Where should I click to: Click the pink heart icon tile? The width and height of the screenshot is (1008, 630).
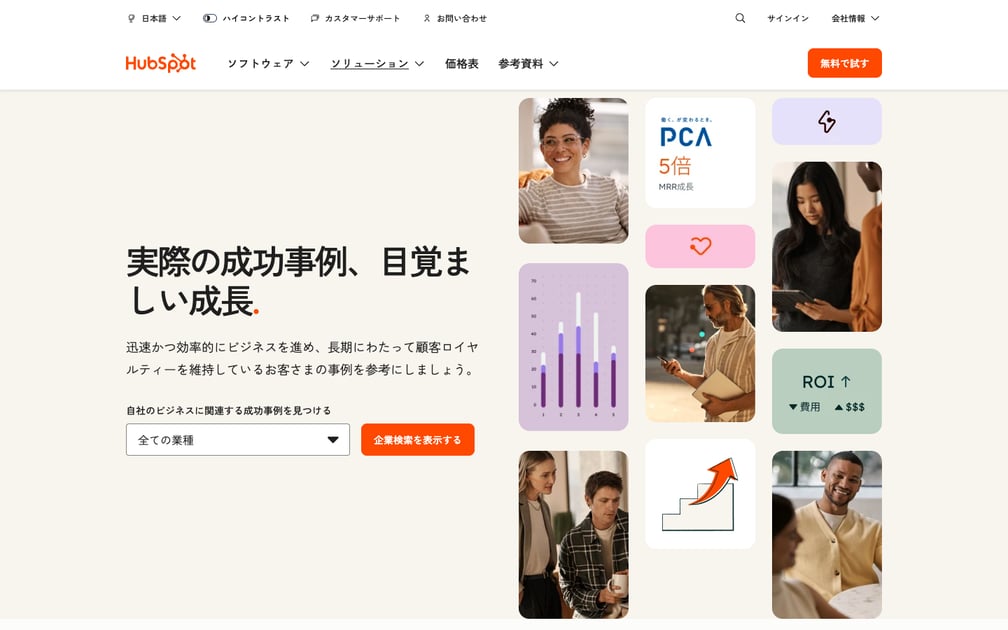coord(700,246)
